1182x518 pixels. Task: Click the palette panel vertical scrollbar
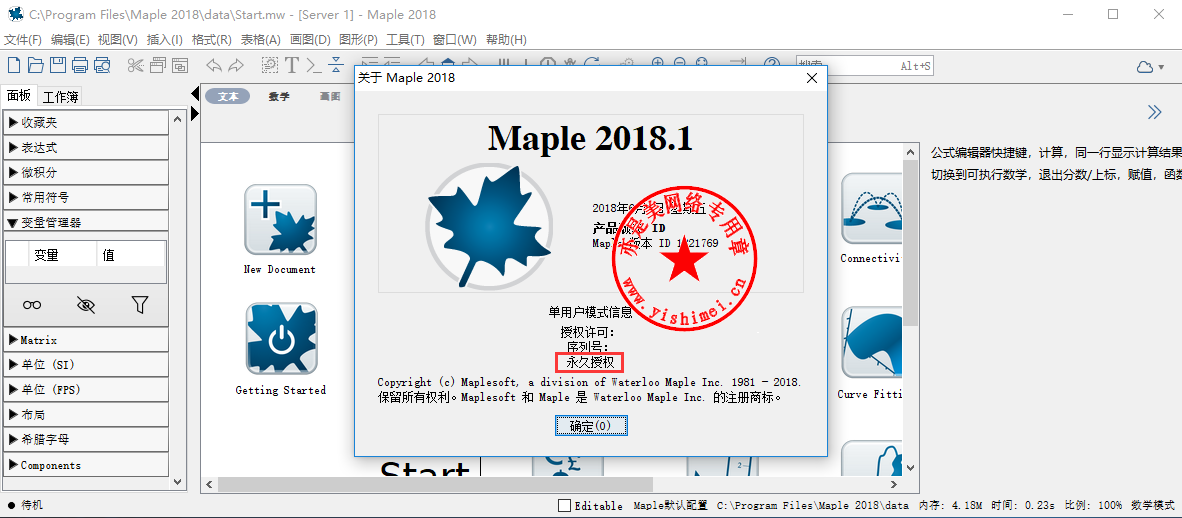178,299
